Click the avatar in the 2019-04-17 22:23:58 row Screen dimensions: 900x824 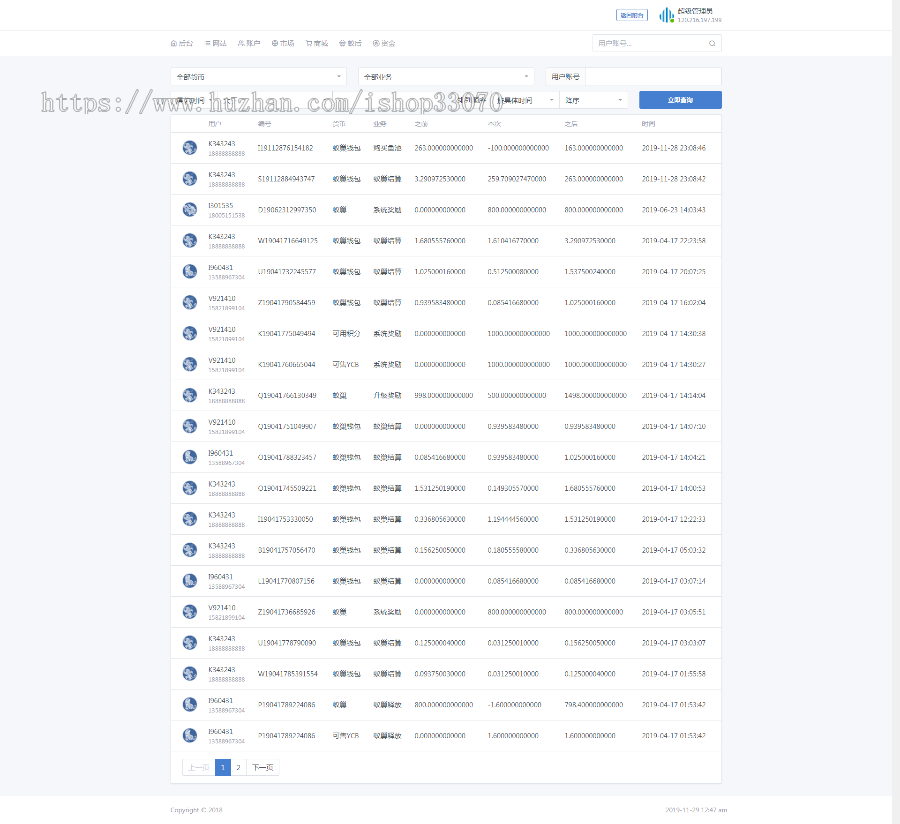tap(190, 241)
